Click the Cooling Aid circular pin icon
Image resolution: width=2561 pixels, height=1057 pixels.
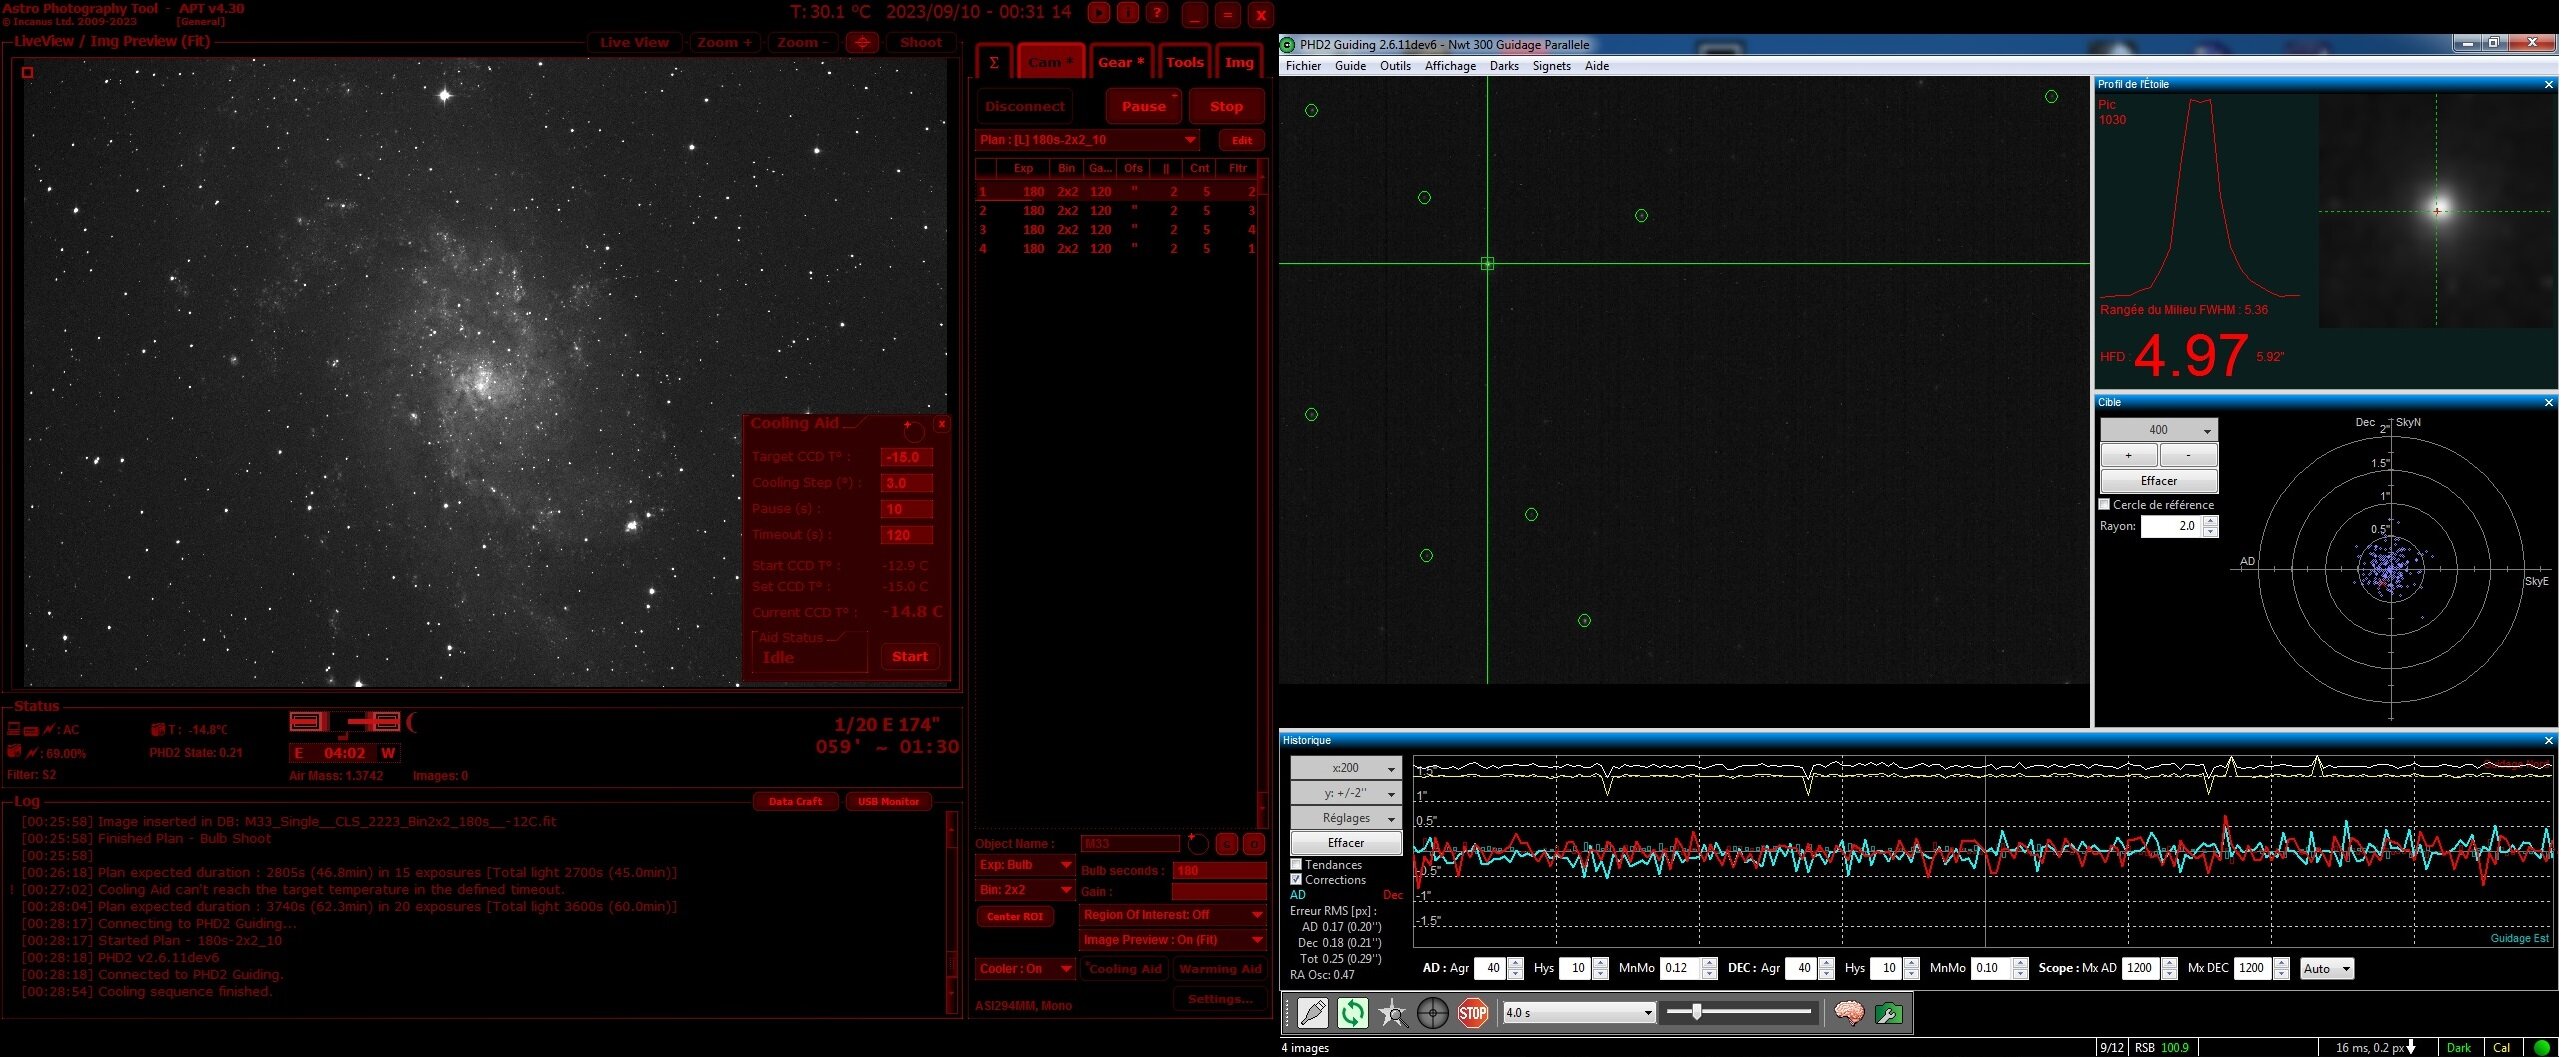pos(914,432)
